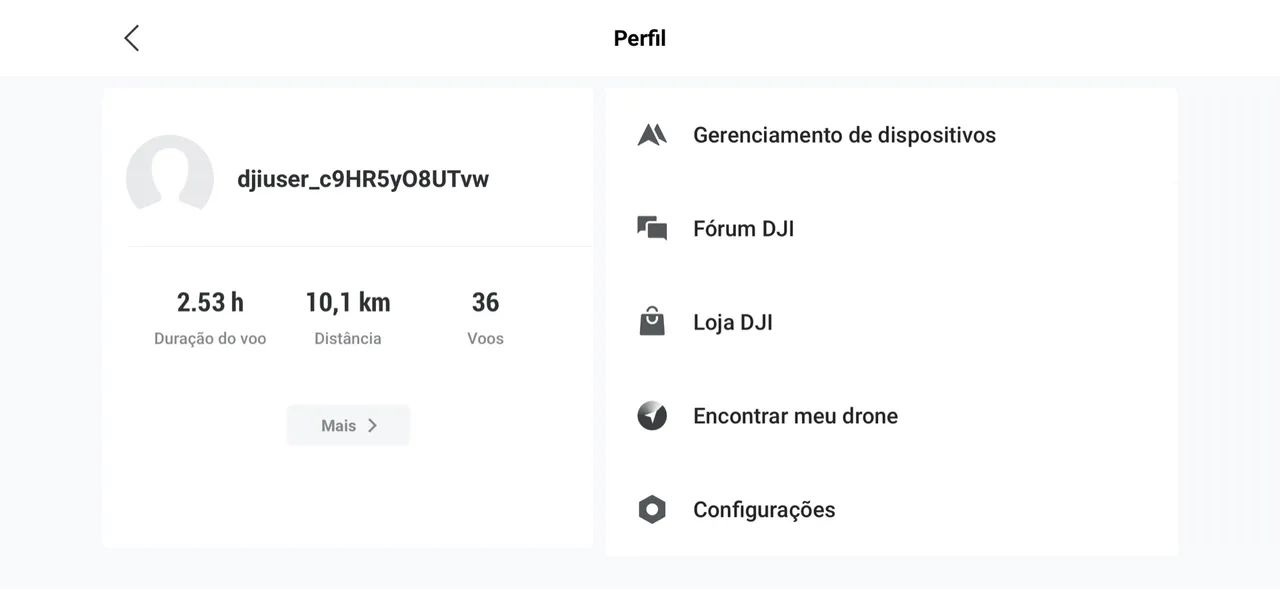
Task: Select the Perfil title tab
Action: (640, 37)
